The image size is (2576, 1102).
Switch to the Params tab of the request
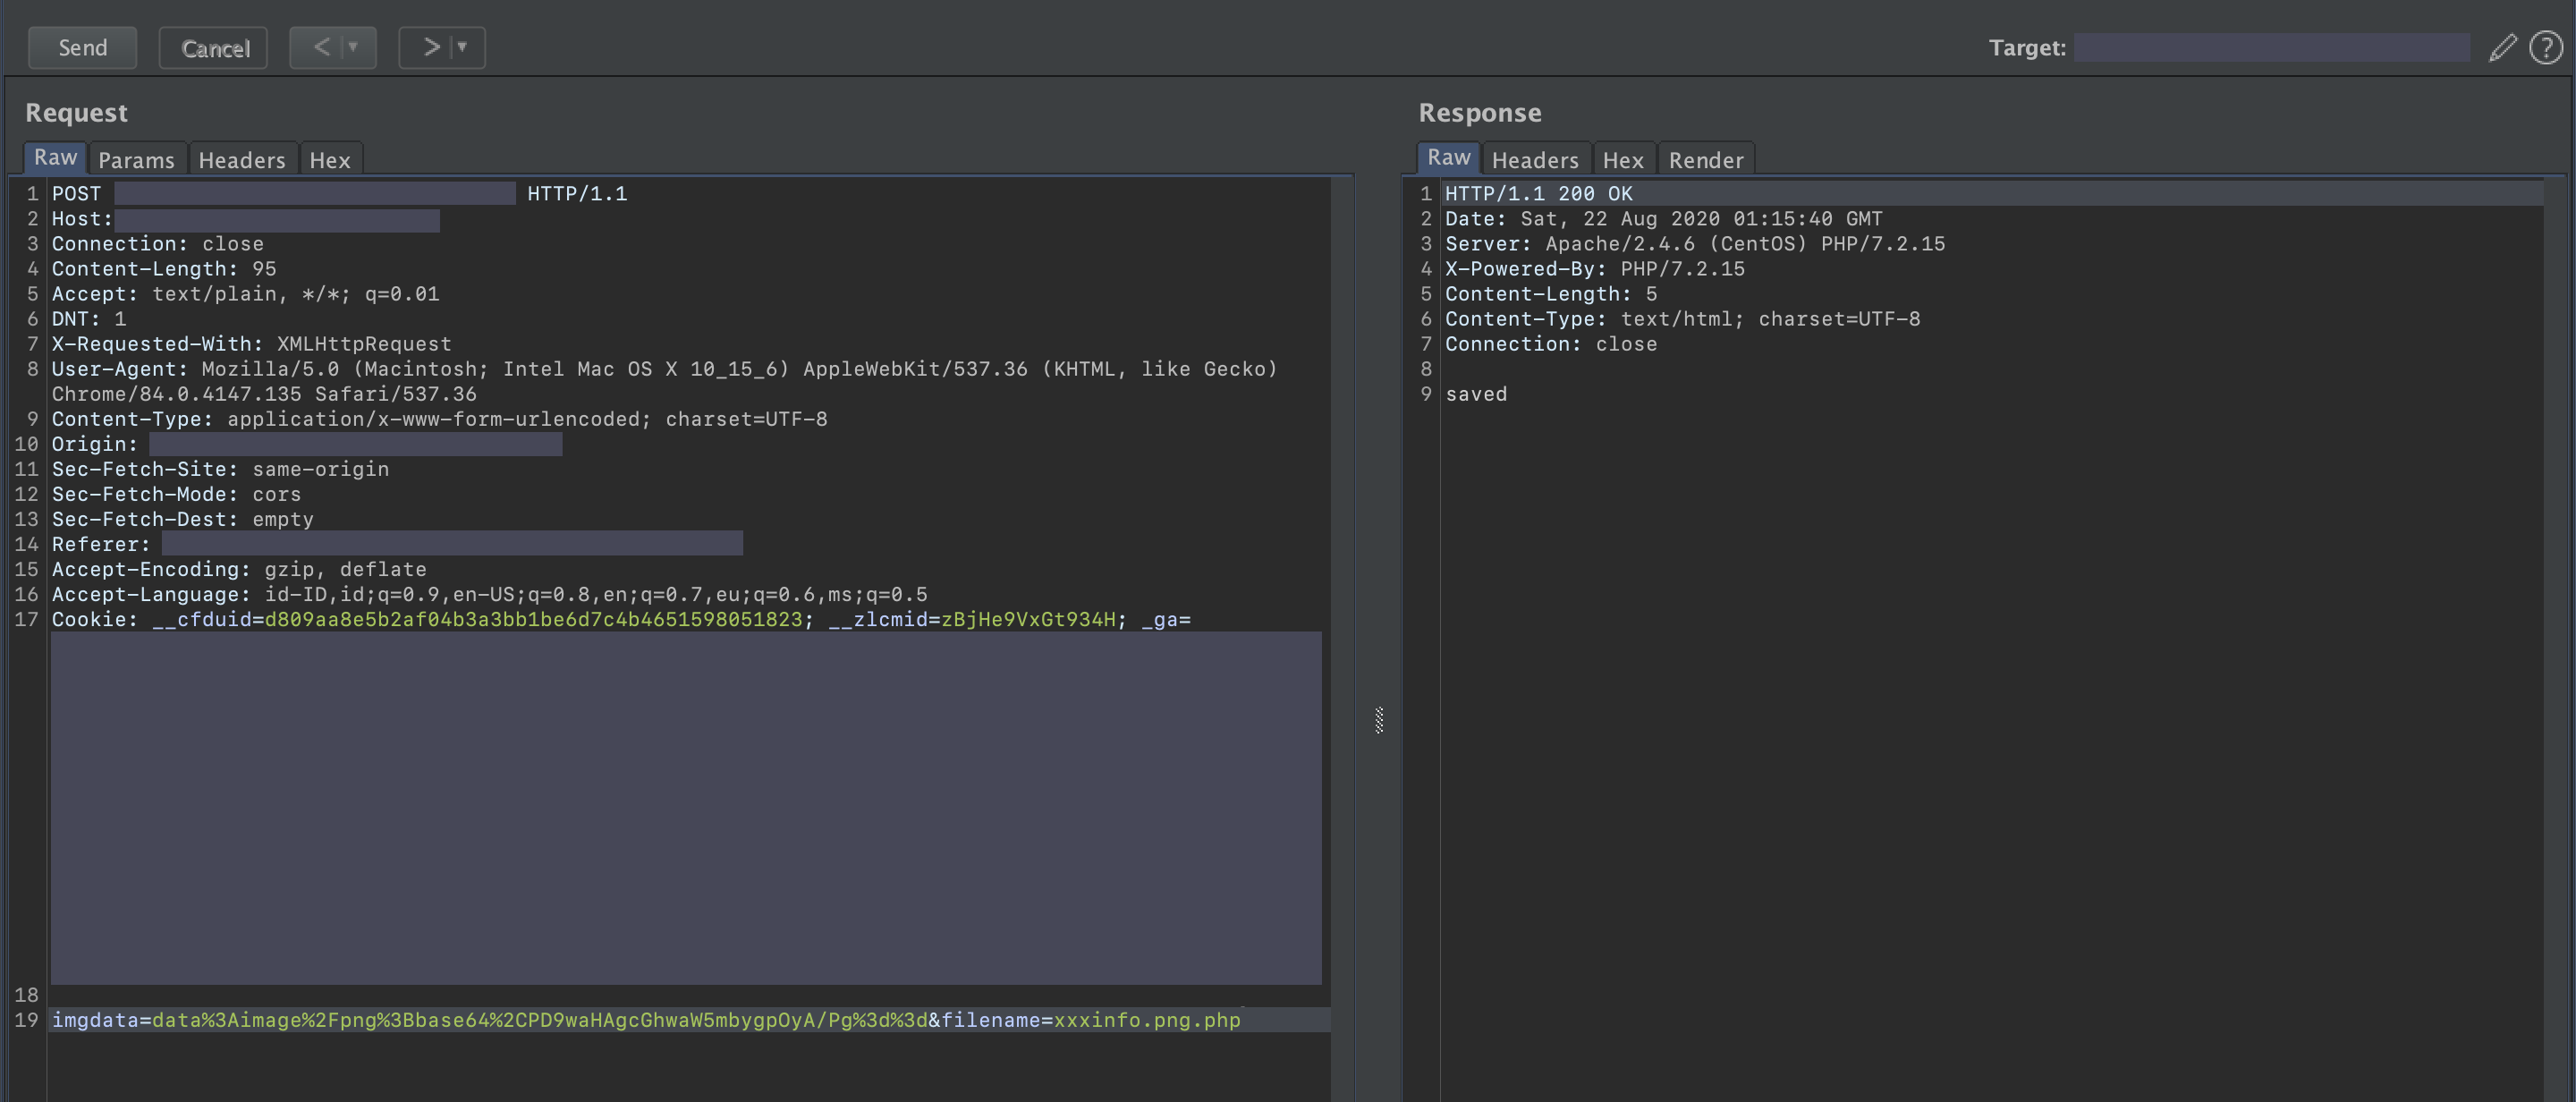tap(137, 158)
